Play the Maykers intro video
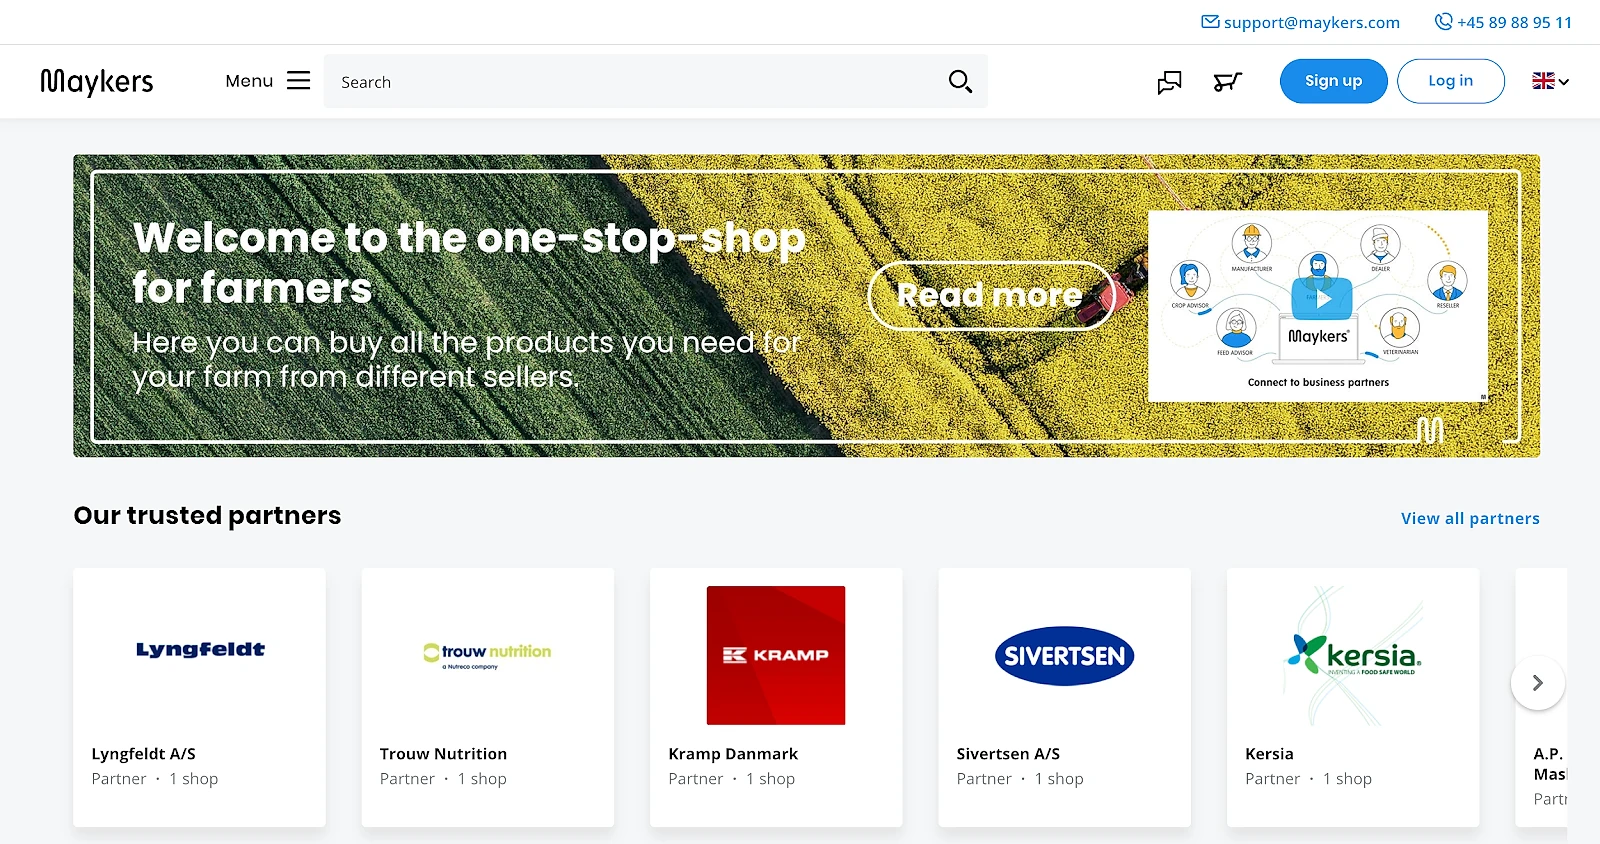 (x=1322, y=298)
